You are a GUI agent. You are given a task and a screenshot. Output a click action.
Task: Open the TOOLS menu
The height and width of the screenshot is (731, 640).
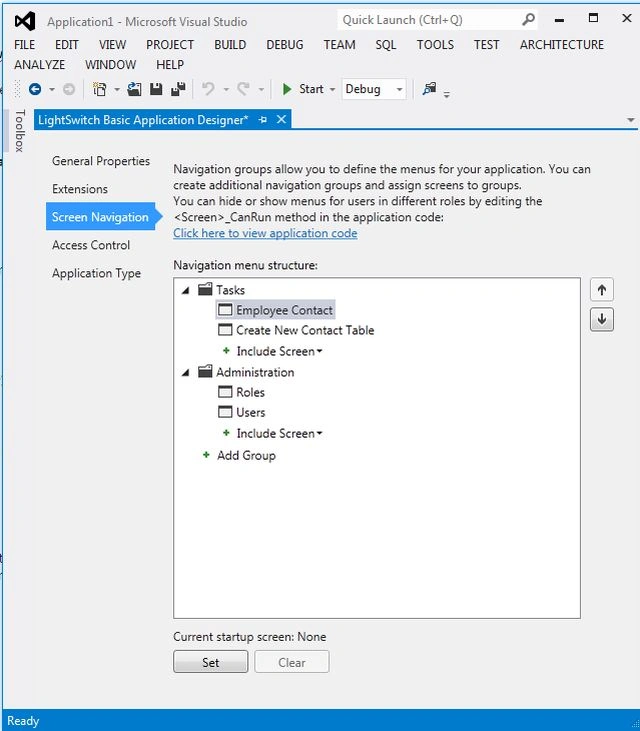(x=435, y=45)
